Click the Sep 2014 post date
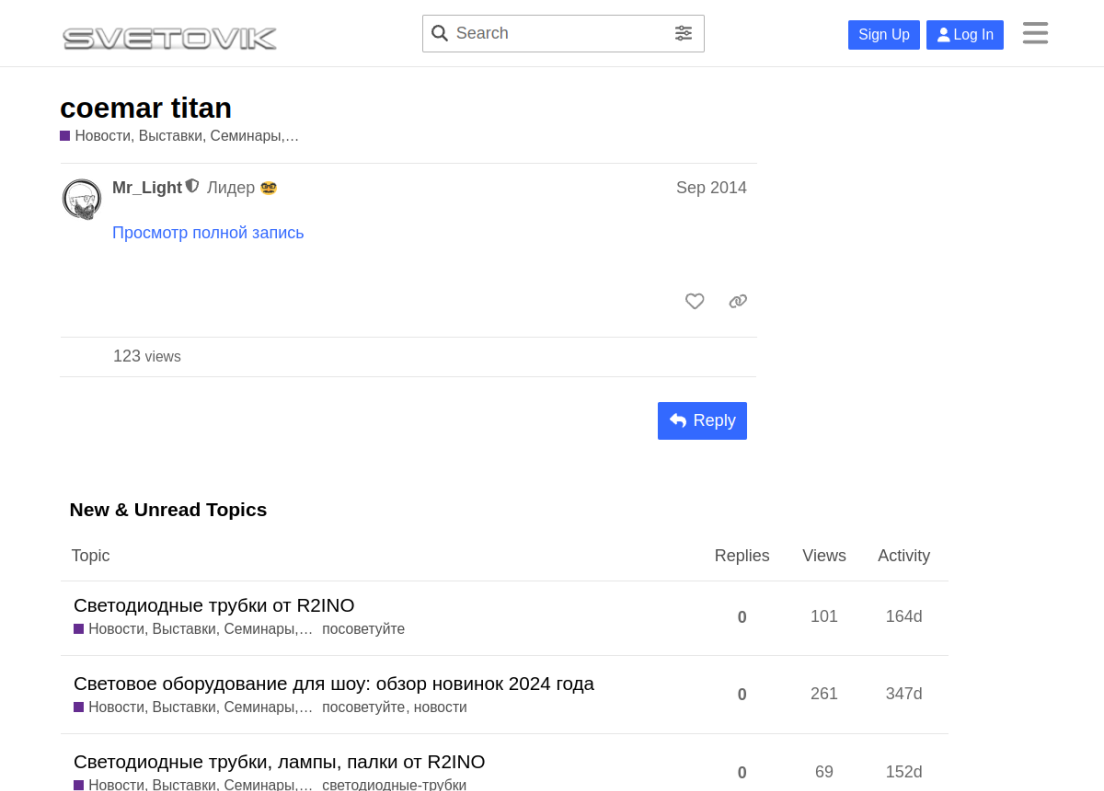The width and height of the screenshot is (1104, 791). pyautogui.click(x=711, y=187)
